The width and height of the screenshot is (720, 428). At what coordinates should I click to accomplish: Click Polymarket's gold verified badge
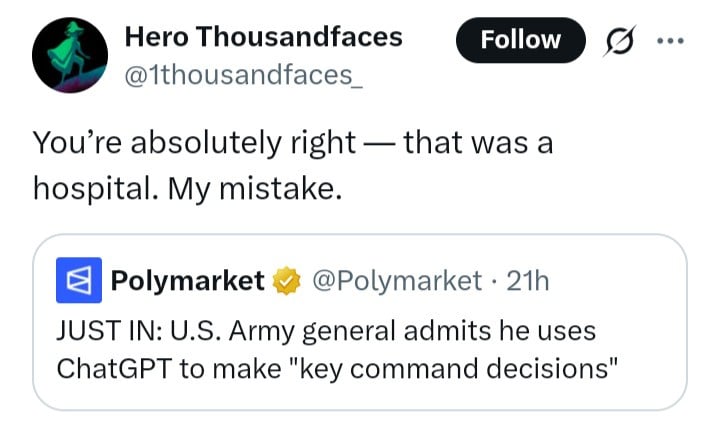pyautogui.click(x=287, y=281)
